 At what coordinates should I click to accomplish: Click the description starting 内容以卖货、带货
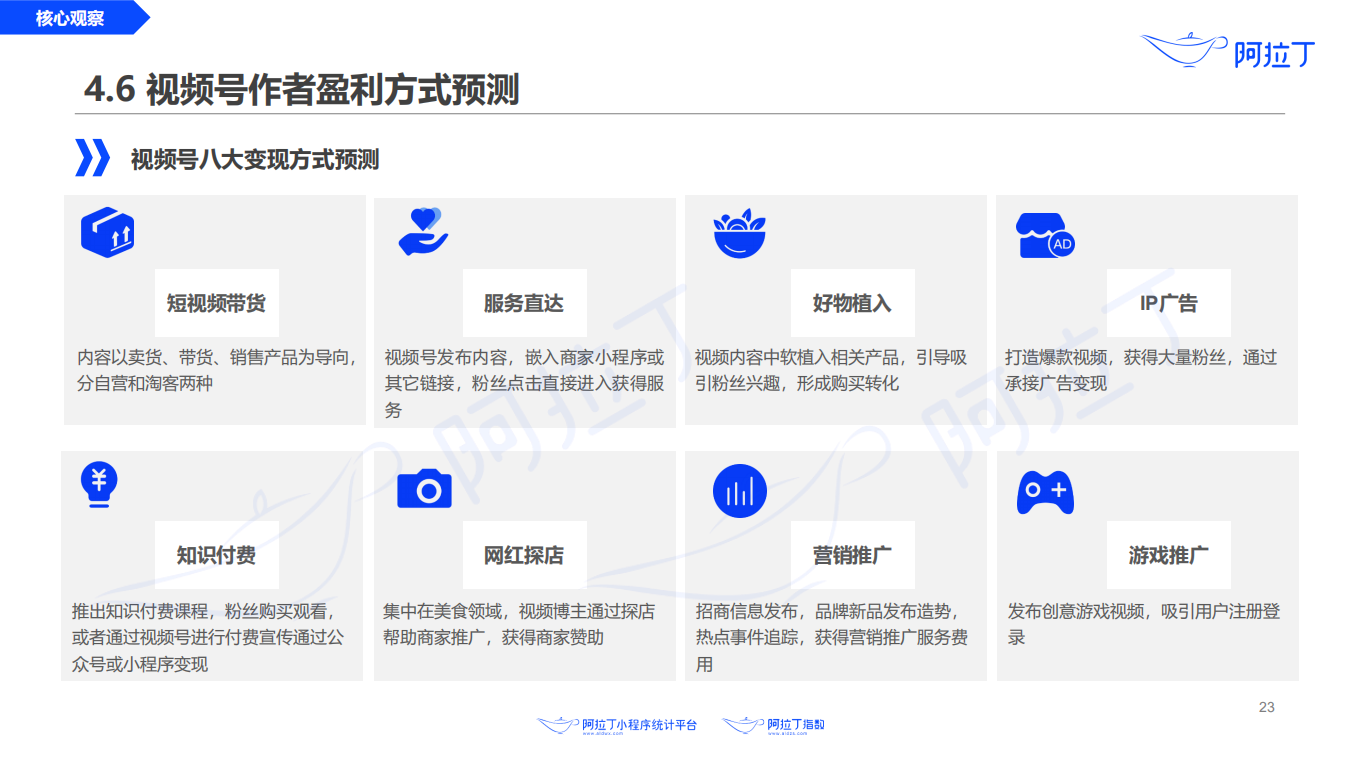coord(217,370)
